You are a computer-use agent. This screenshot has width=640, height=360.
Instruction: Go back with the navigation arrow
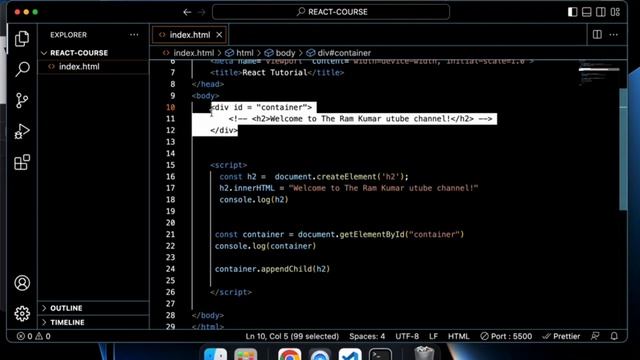coord(187,12)
